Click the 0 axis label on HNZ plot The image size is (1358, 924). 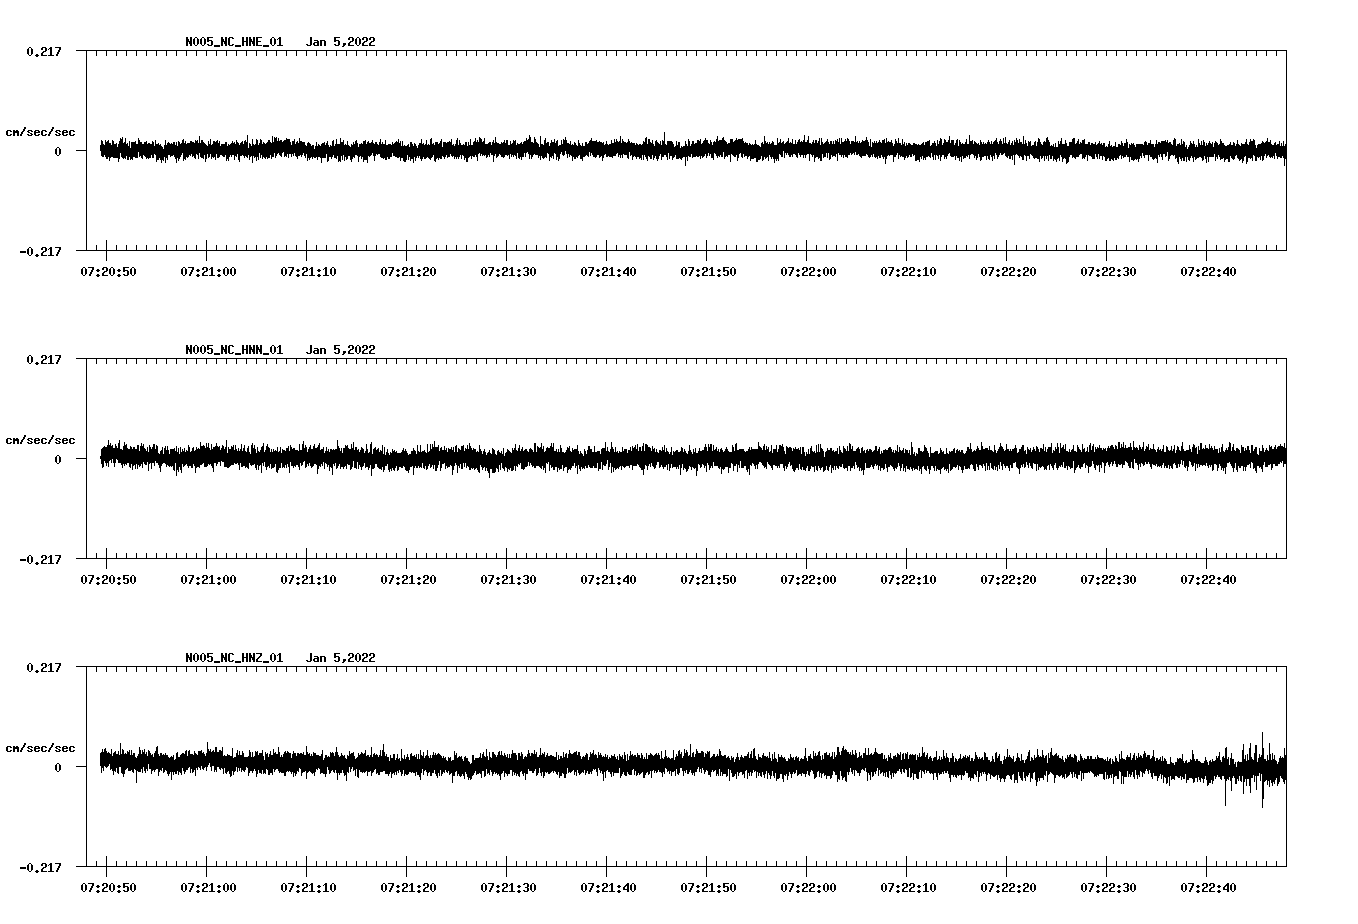click(x=58, y=767)
